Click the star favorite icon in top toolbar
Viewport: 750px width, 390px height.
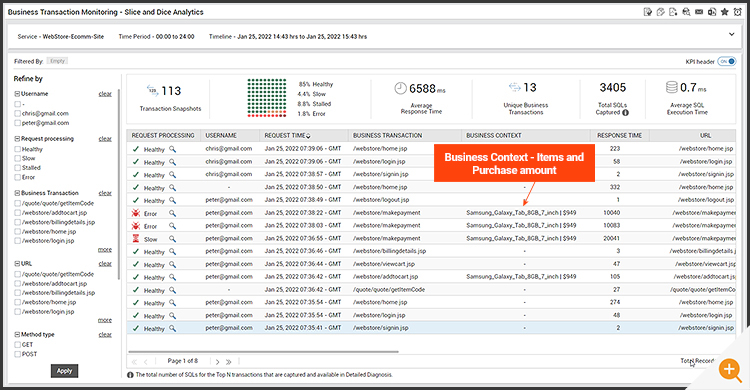tap(725, 12)
